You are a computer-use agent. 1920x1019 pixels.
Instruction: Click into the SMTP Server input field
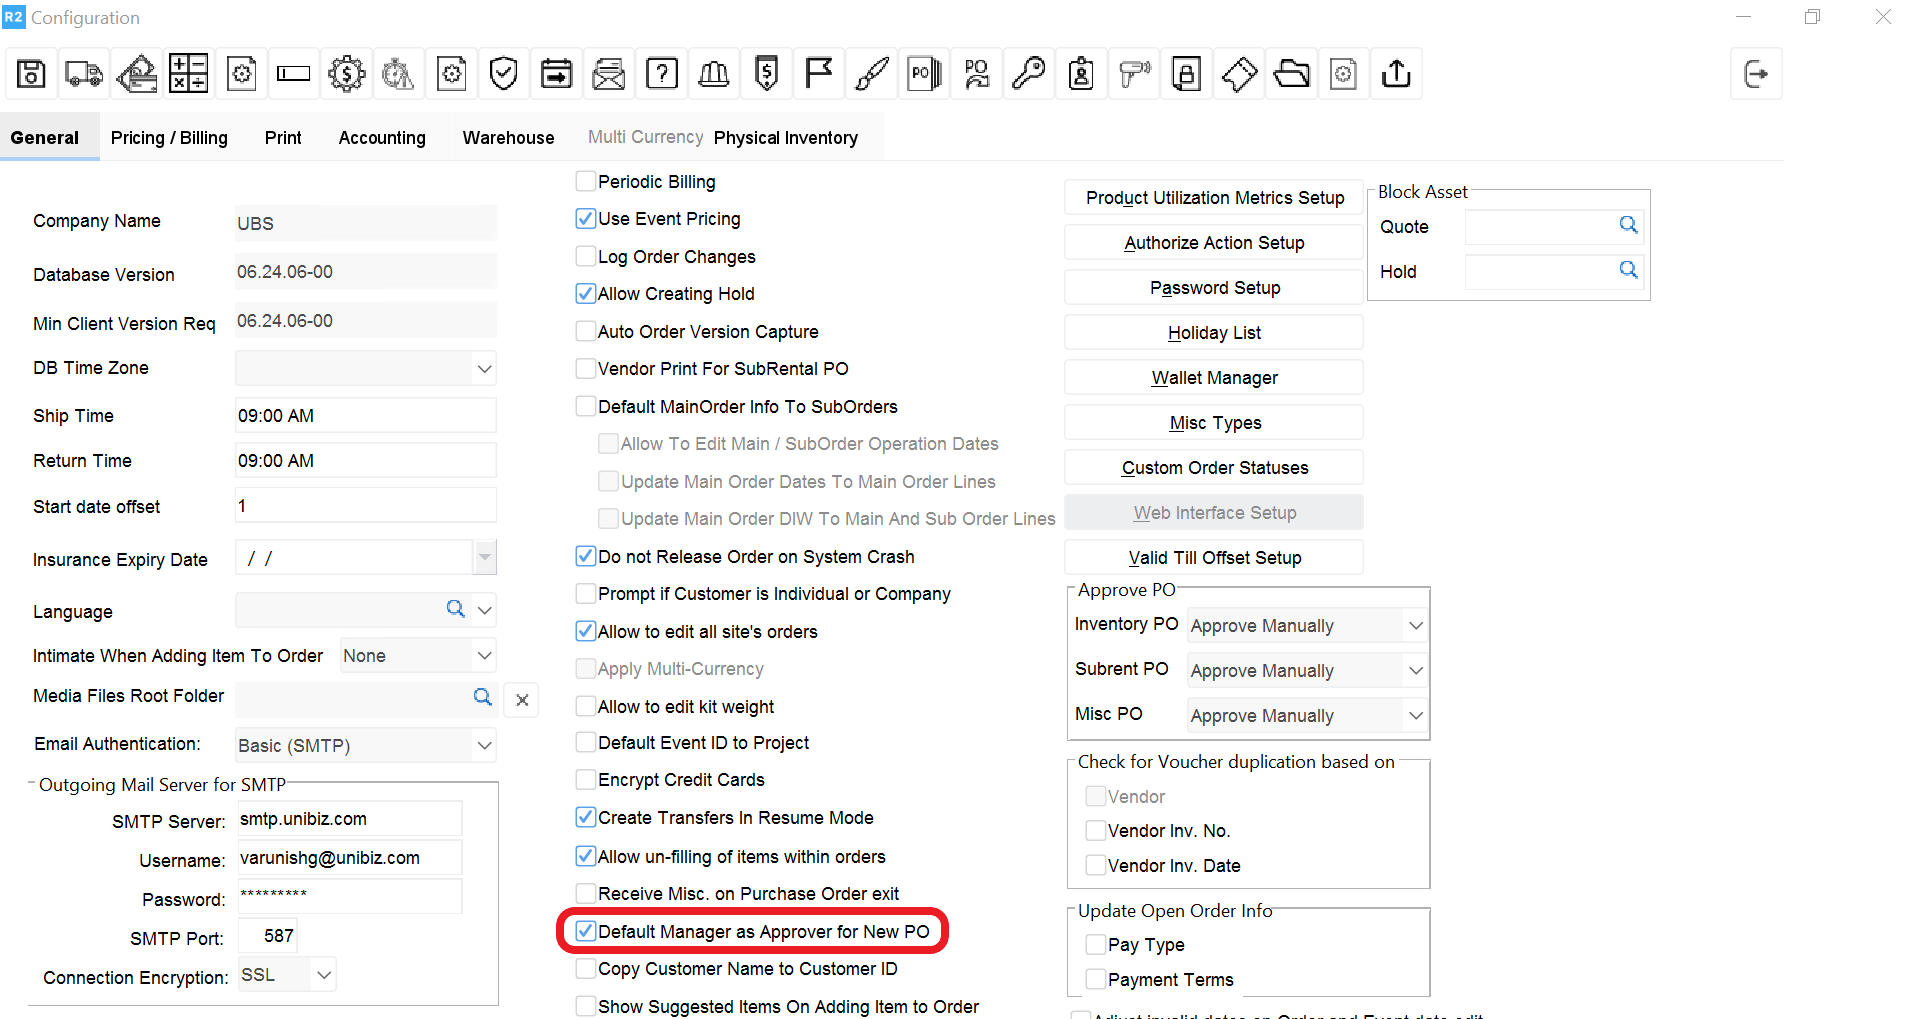[350, 819]
